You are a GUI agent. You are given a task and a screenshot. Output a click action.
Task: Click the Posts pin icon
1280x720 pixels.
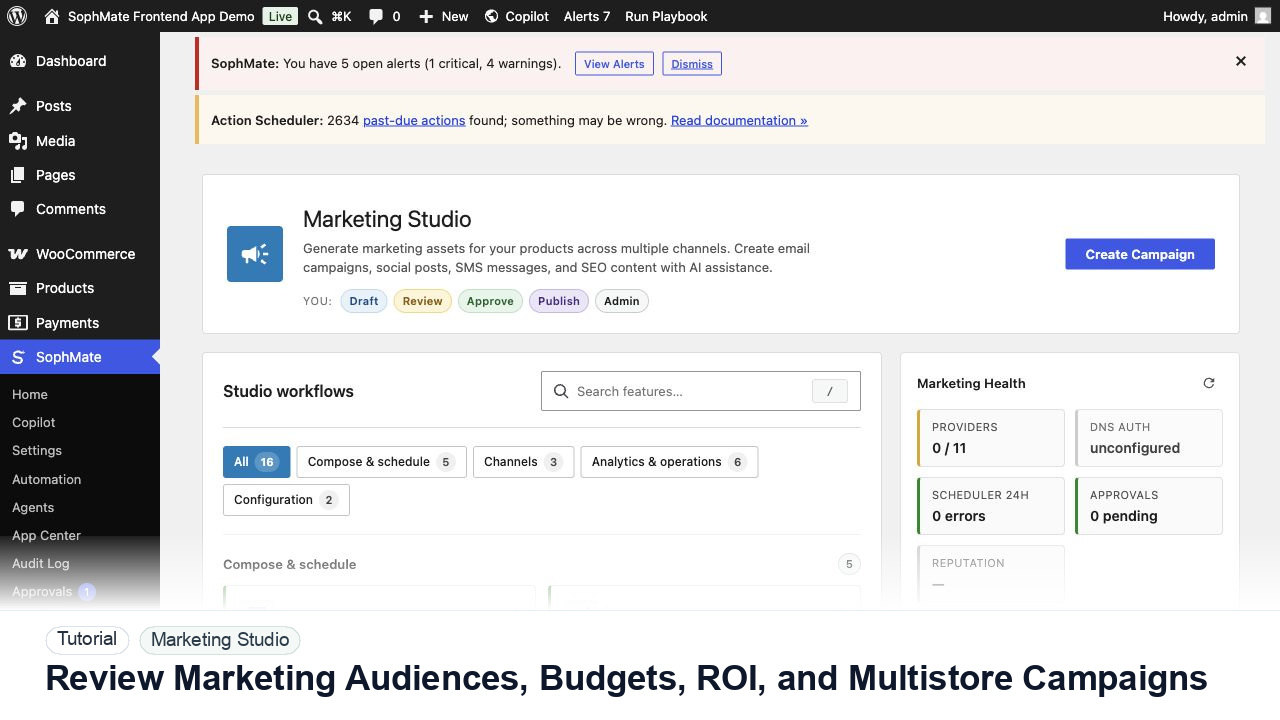(x=18, y=106)
